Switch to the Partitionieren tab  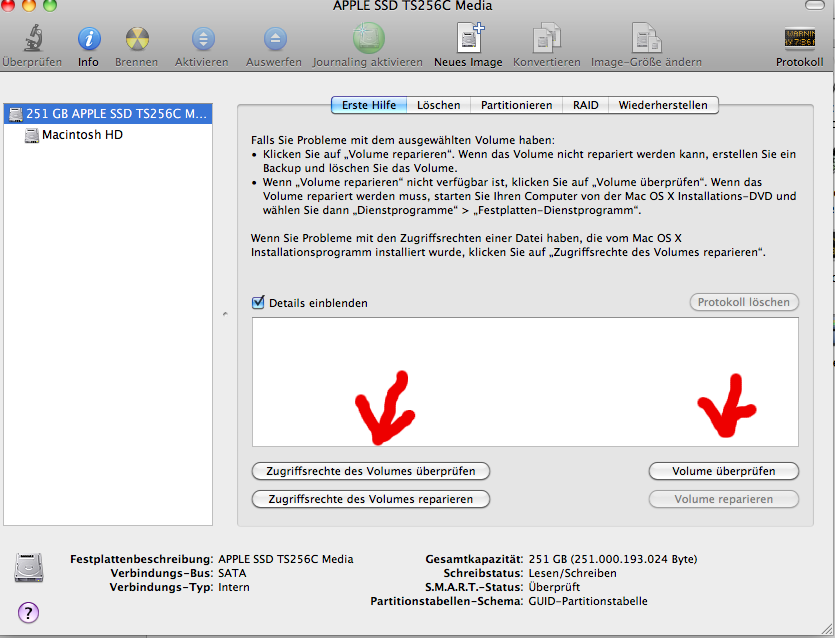(516, 105)
